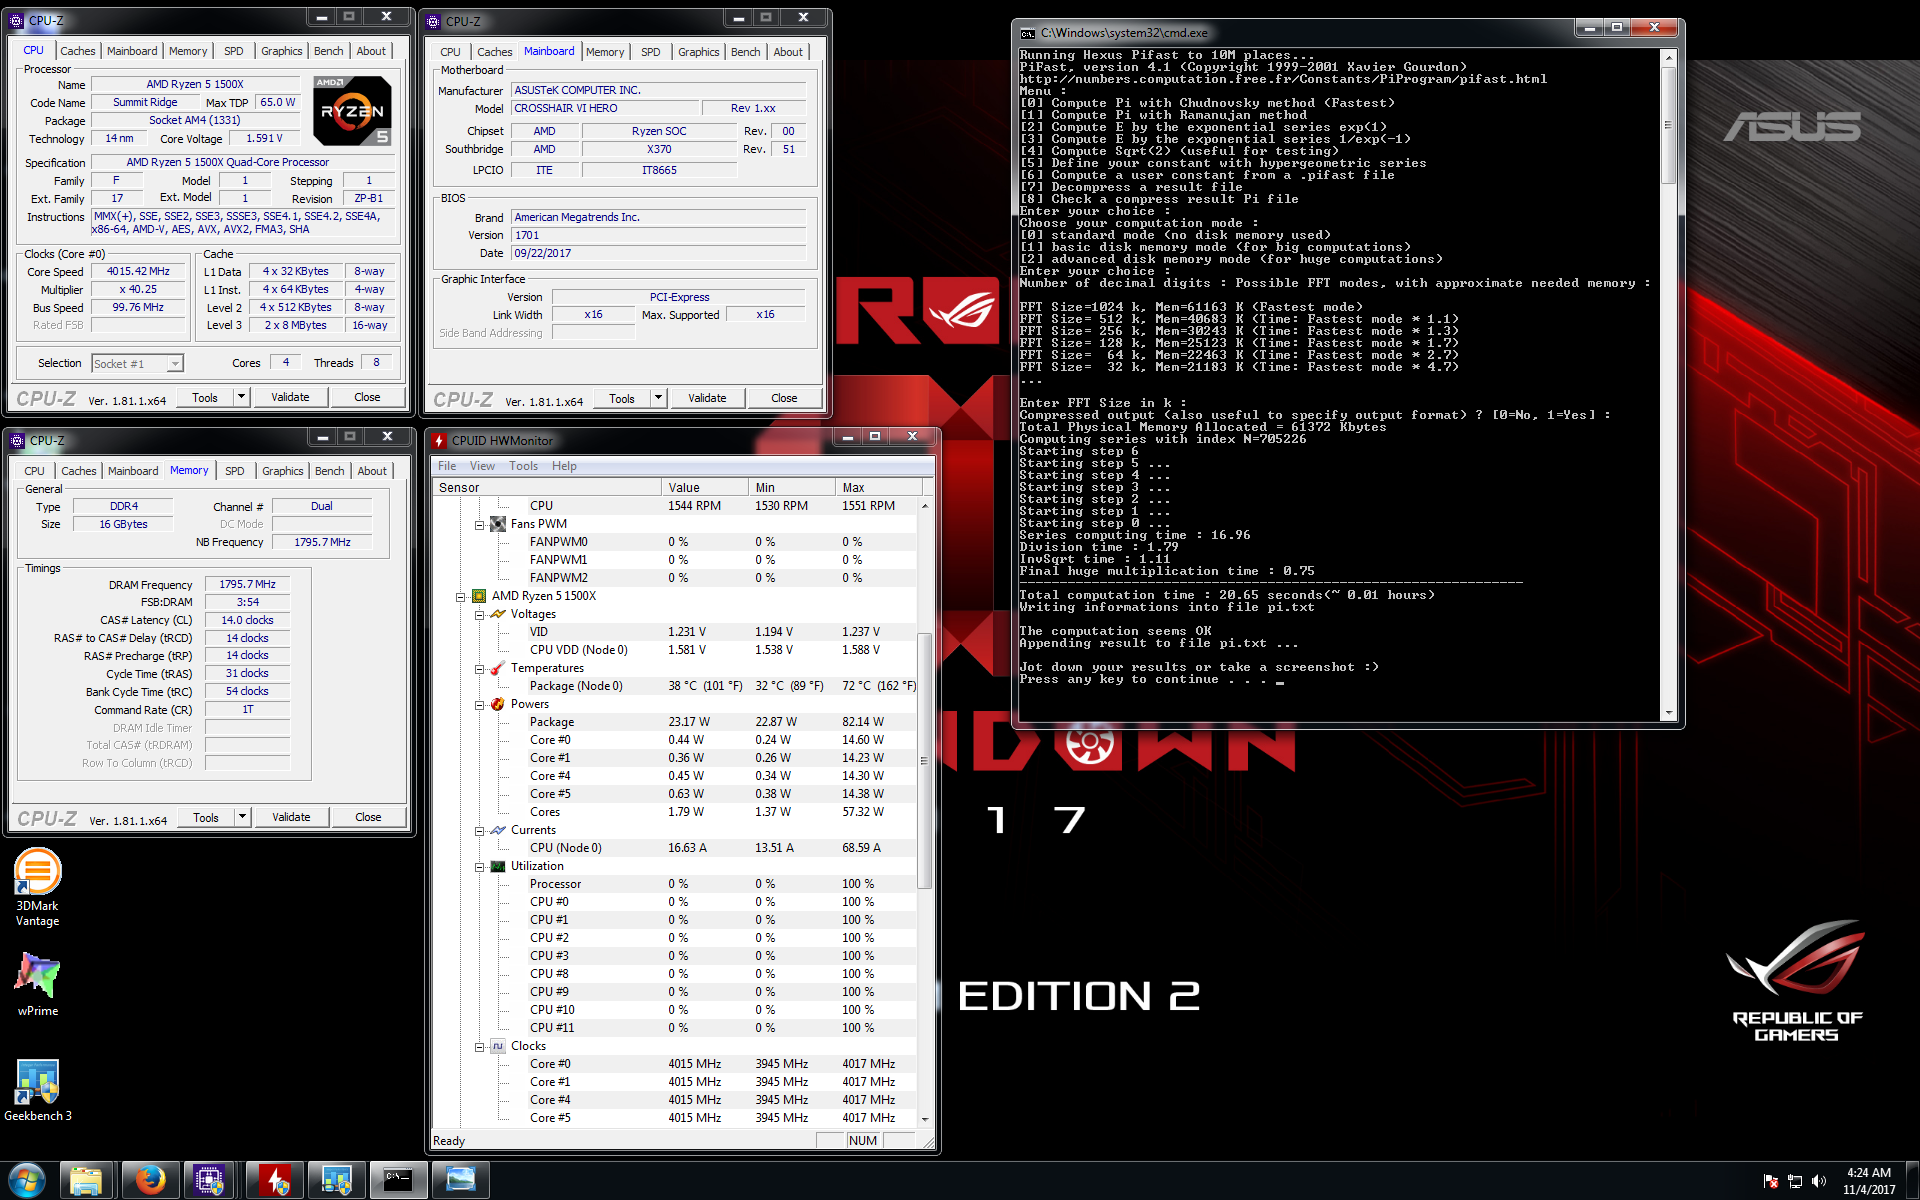Viewport: 1920px width, 1200px height.
Task: Open the Tools menu in HWMonitor
Action: pos(523,466)
